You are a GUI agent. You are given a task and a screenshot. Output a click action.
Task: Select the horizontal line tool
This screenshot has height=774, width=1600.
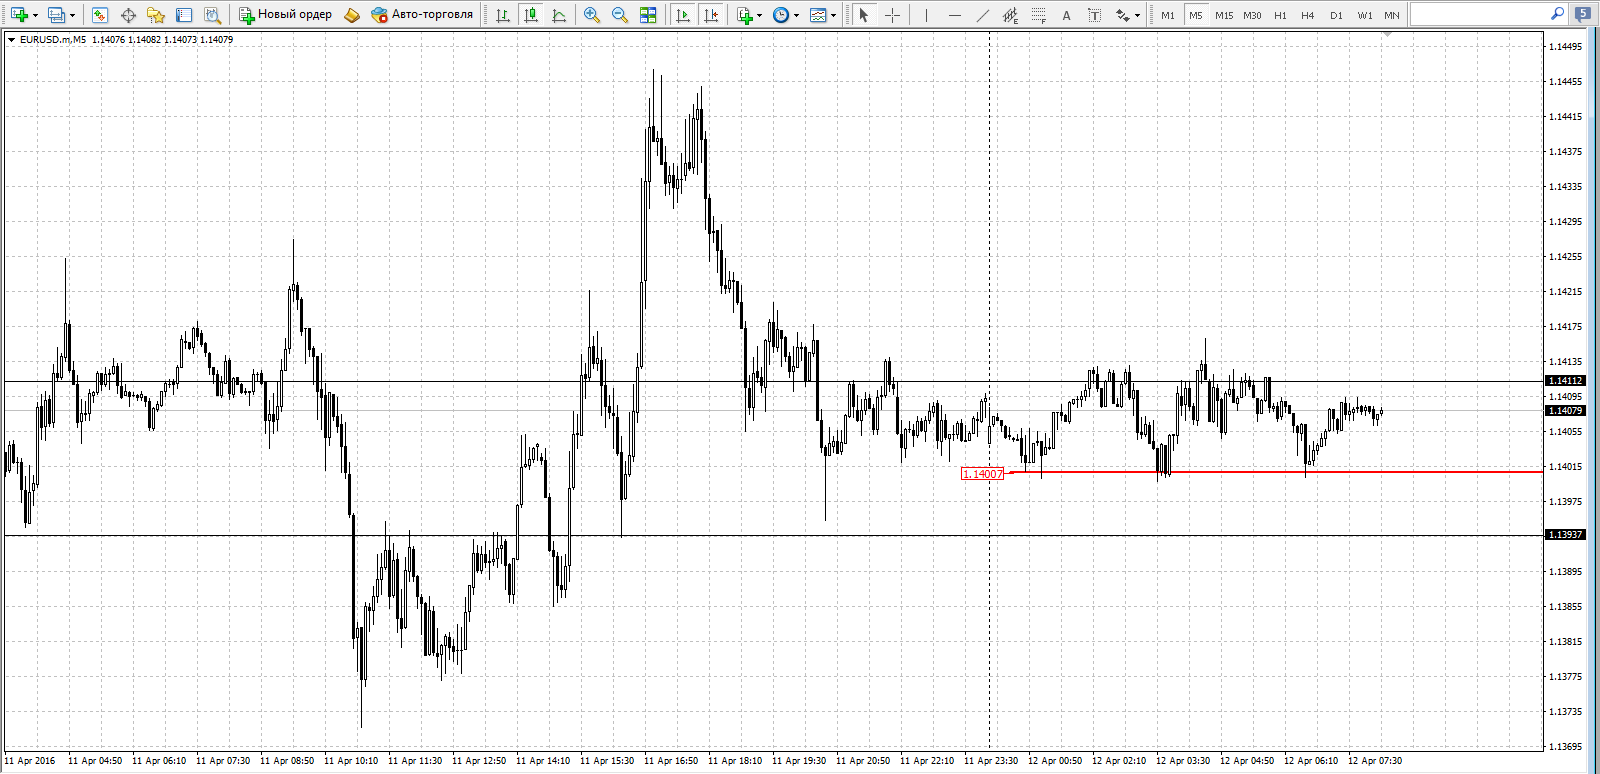(x=954, y=15)
